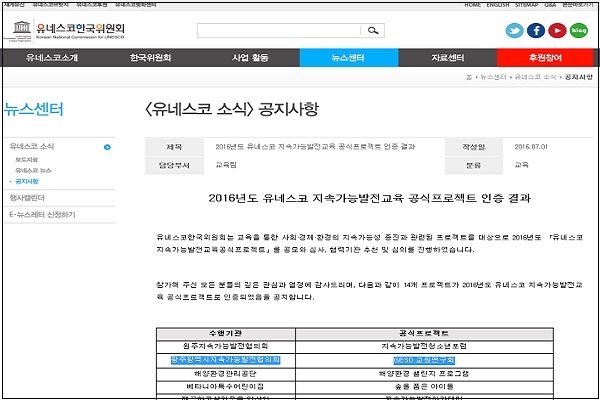Viewport: 600px width, 400px height.
Task: Click 유네스코 소식 in the breadcrumb
Action: point(535,77)
